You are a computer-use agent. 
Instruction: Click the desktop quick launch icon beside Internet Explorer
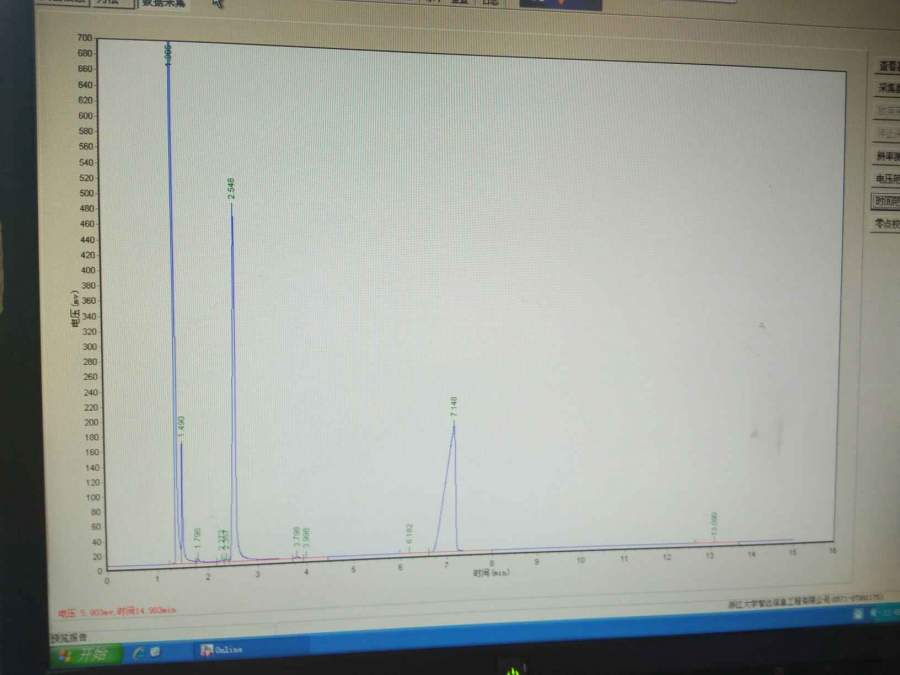click(x=155, y=651)
